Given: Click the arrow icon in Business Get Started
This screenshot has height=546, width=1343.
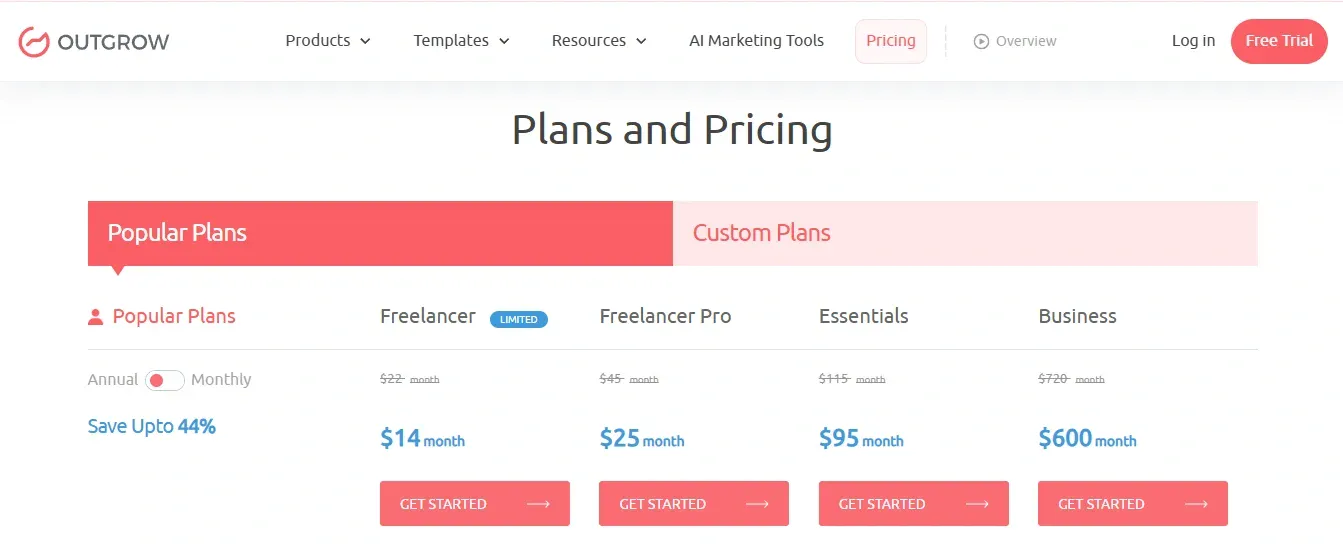Looking at the screenshot, I should pyautogui.click(x=1196, y=504).
